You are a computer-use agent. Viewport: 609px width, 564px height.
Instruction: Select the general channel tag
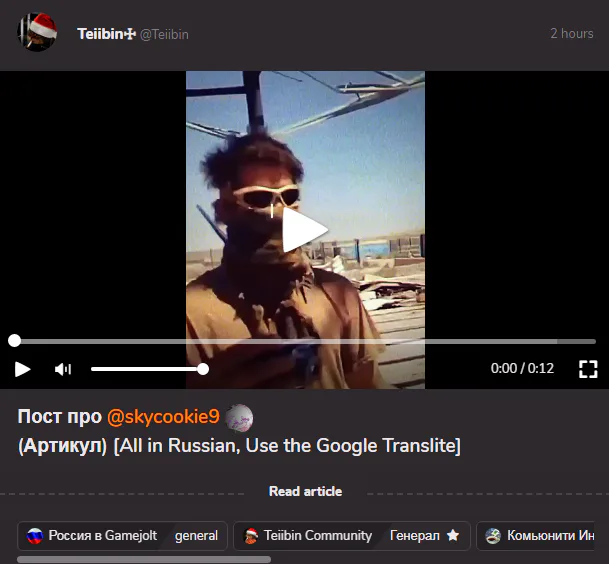[196, 536]
